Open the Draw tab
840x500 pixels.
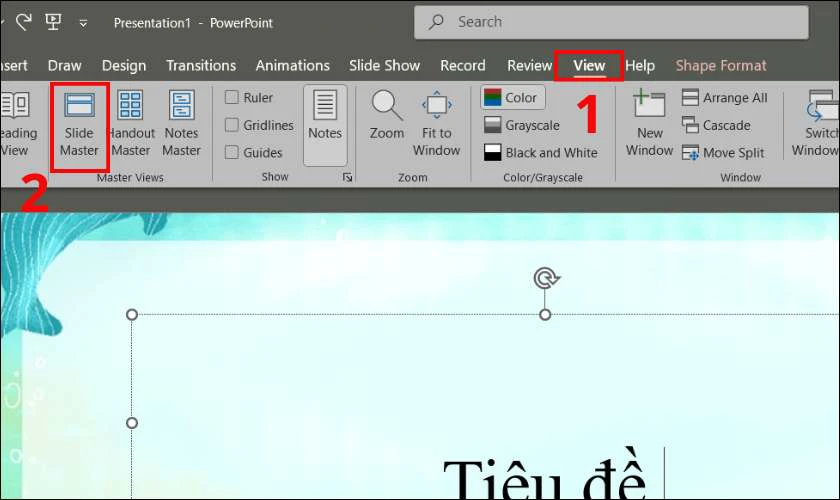[x=64, y=65]
